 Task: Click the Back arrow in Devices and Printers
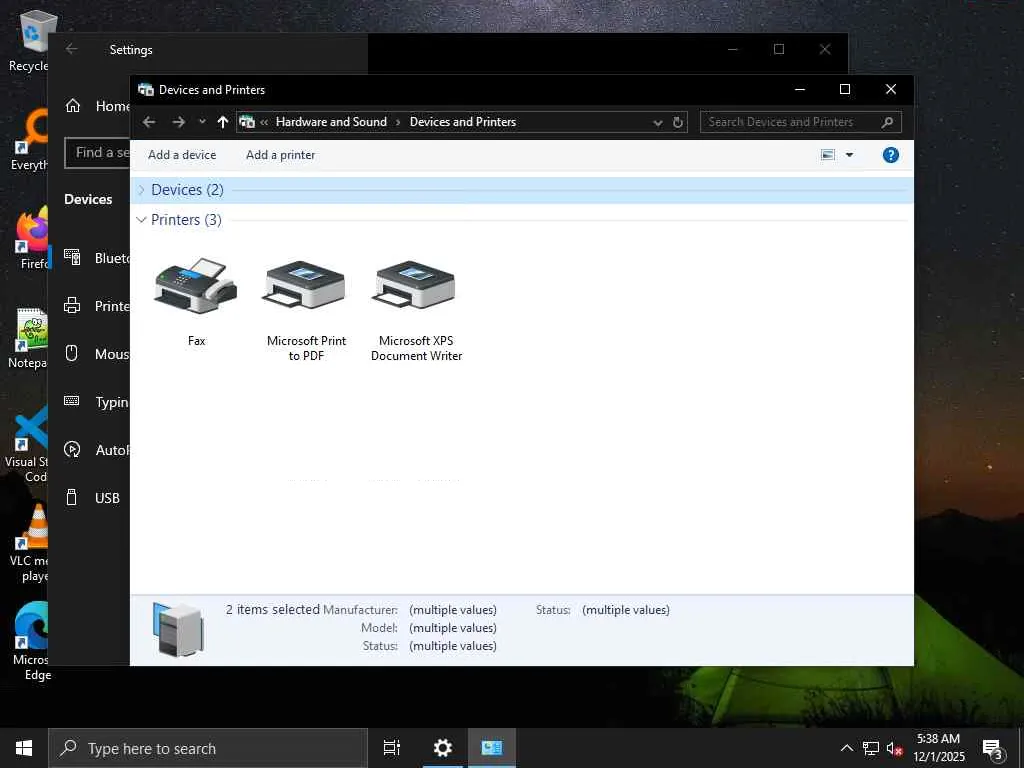click(149, 122)
